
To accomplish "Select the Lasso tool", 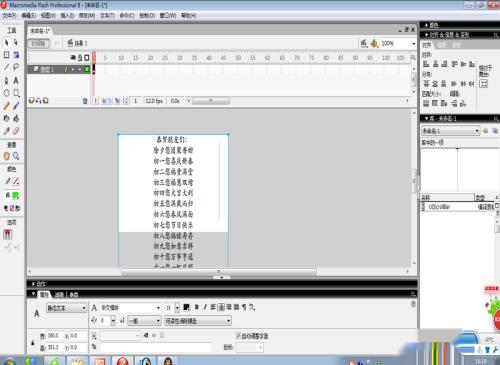I will 16,67.
